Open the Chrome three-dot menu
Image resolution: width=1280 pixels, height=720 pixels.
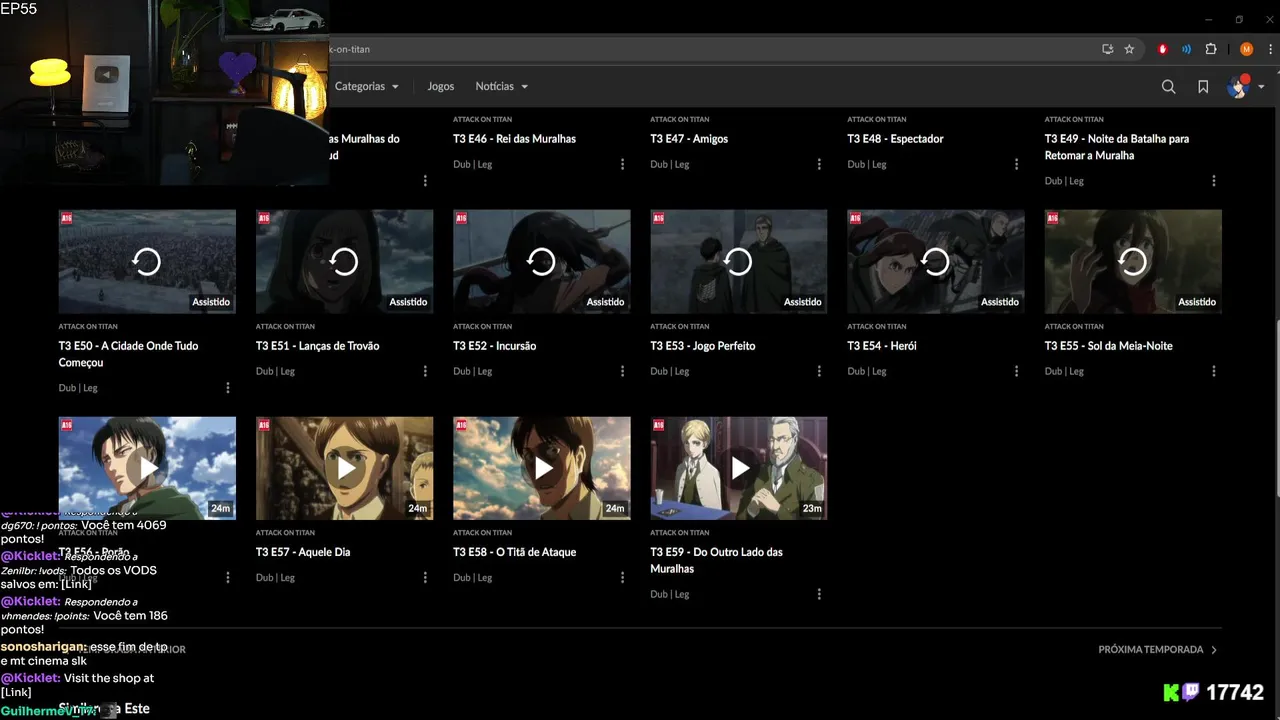click(1268, 49)
